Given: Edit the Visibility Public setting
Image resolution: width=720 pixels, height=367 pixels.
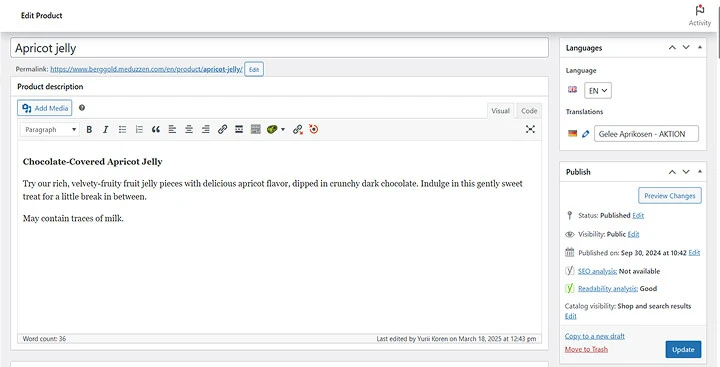Looking at the screenshot, I should [x=633, y=234].
